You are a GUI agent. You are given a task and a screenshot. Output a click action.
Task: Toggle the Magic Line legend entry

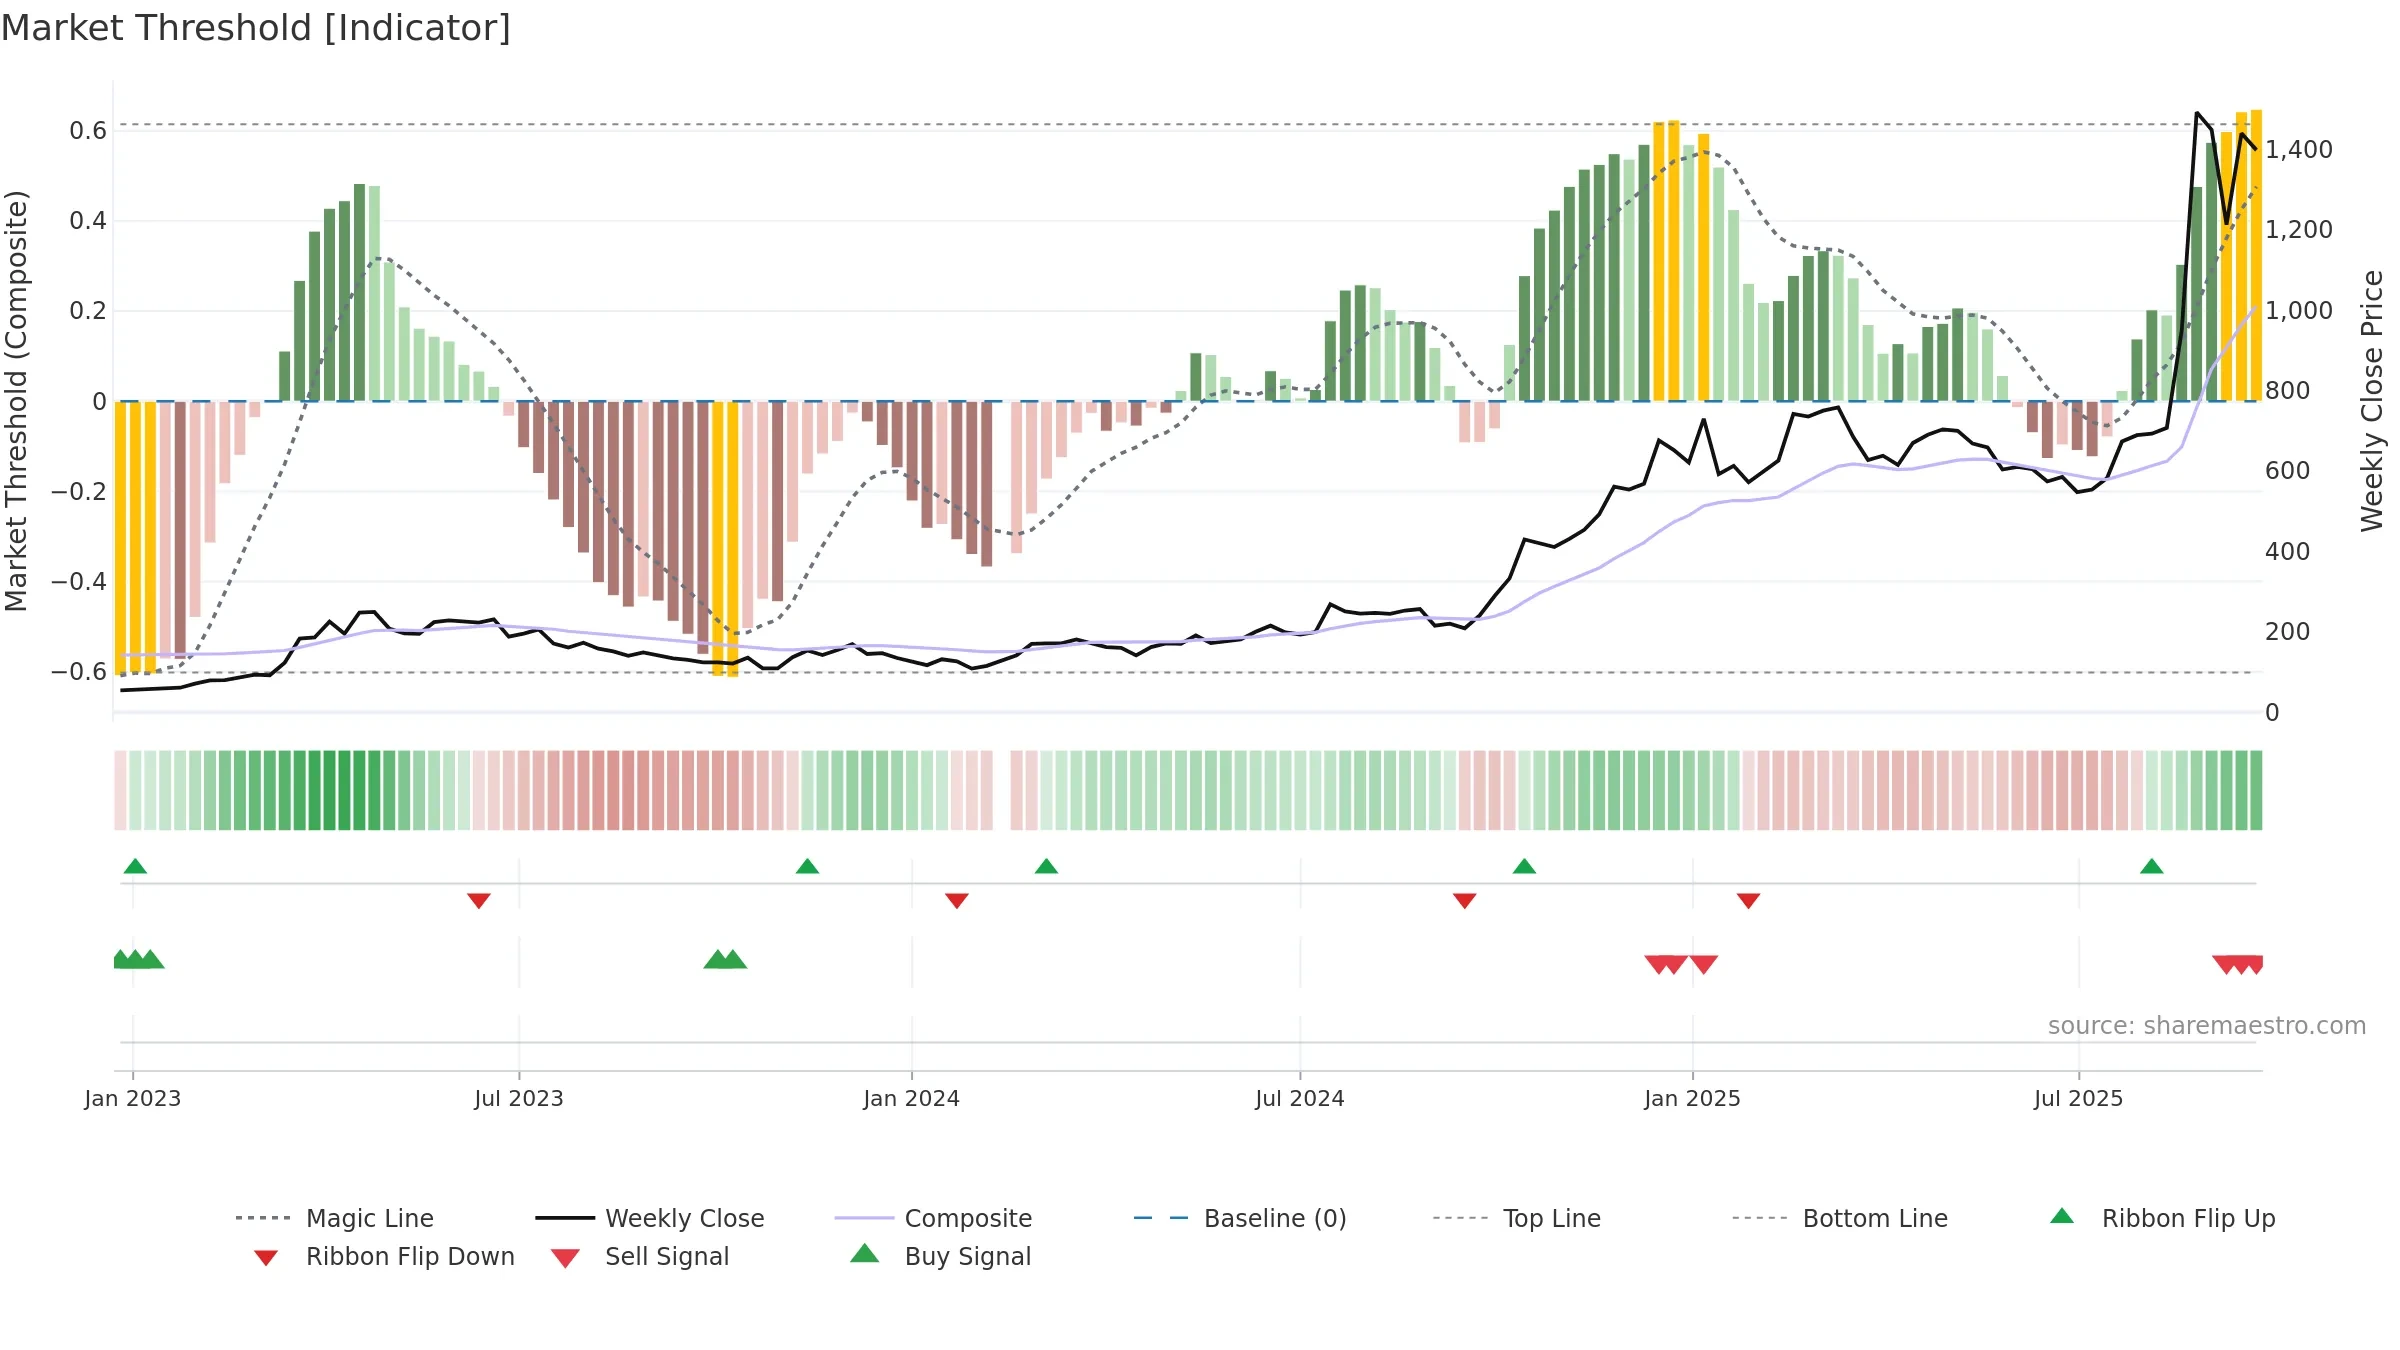(335, 1218)
